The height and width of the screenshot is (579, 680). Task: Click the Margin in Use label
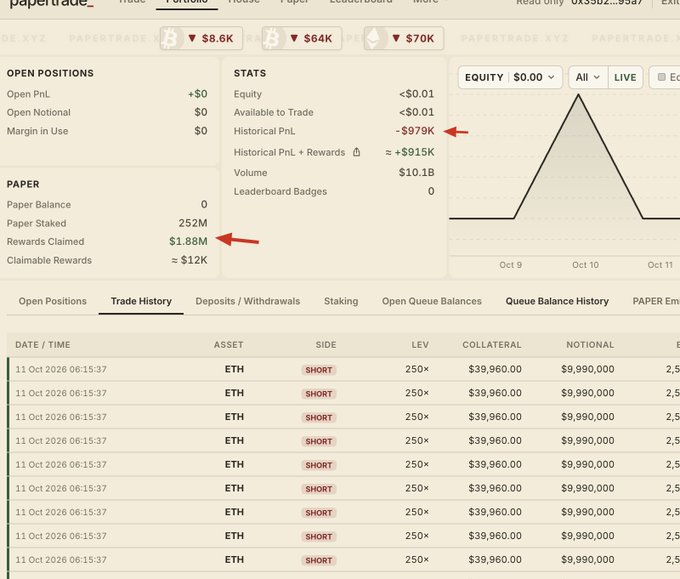click(37, 131)
